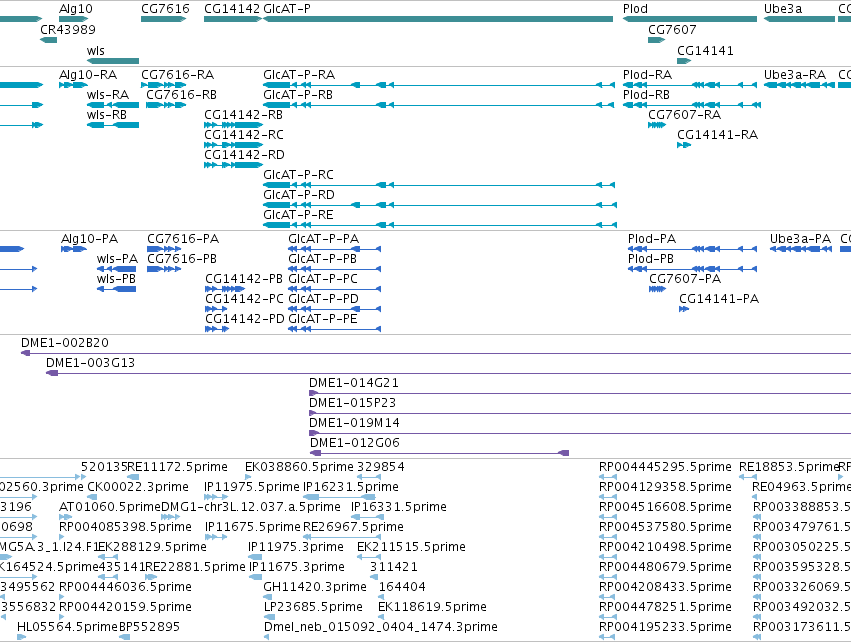Open the CG14142-PD protein label
The width and height of the screenshot is (851, 642).
pos(245,319)
